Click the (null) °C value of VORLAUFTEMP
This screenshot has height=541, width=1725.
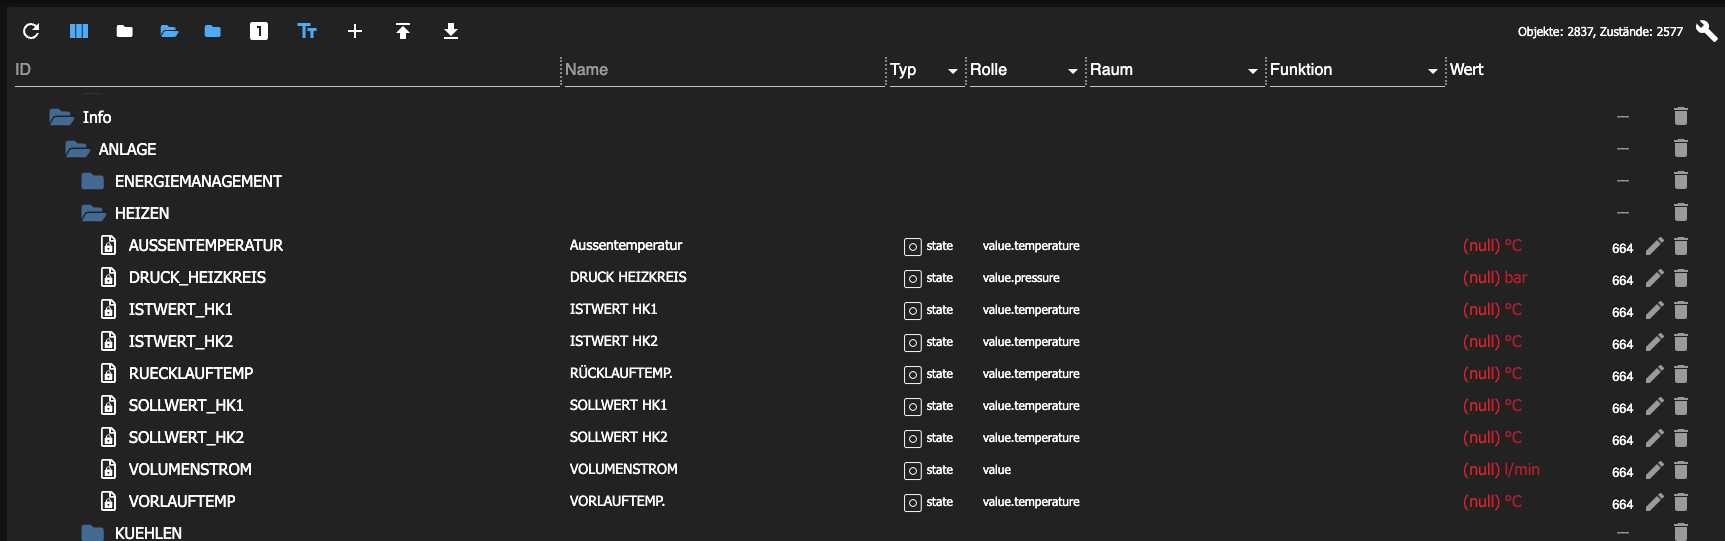[x=1492, y=502]
